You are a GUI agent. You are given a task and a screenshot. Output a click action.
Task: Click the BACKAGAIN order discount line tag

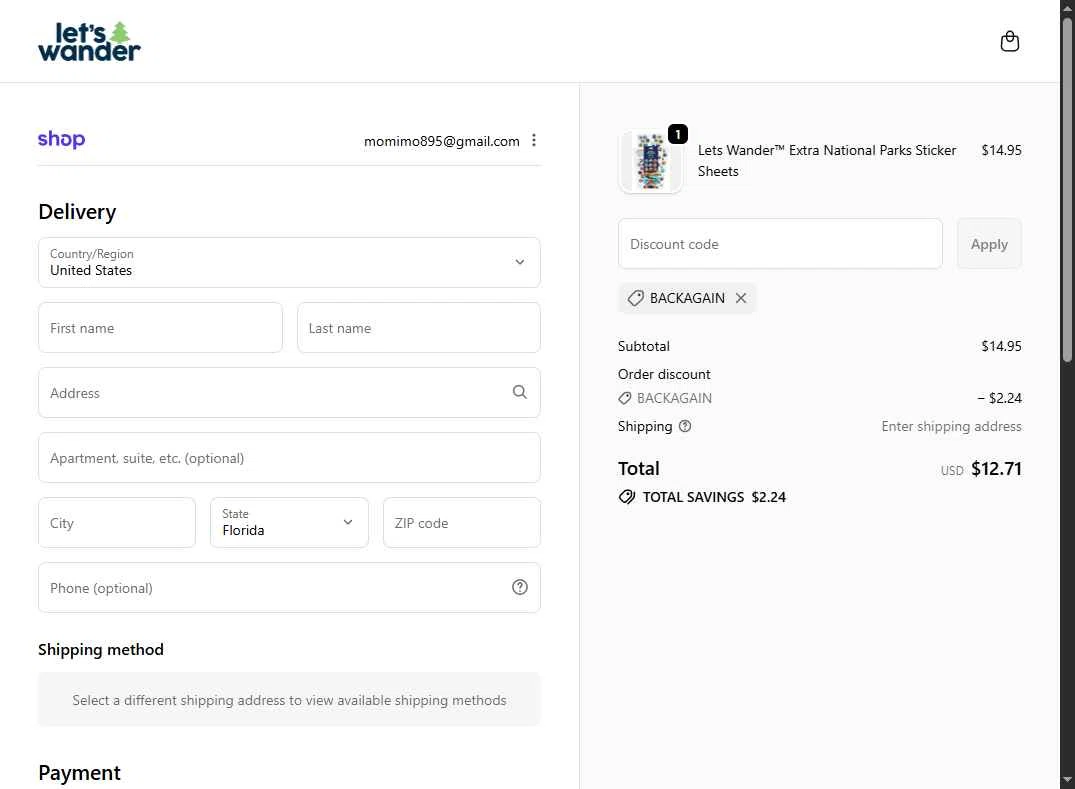(x=665, y=398)
